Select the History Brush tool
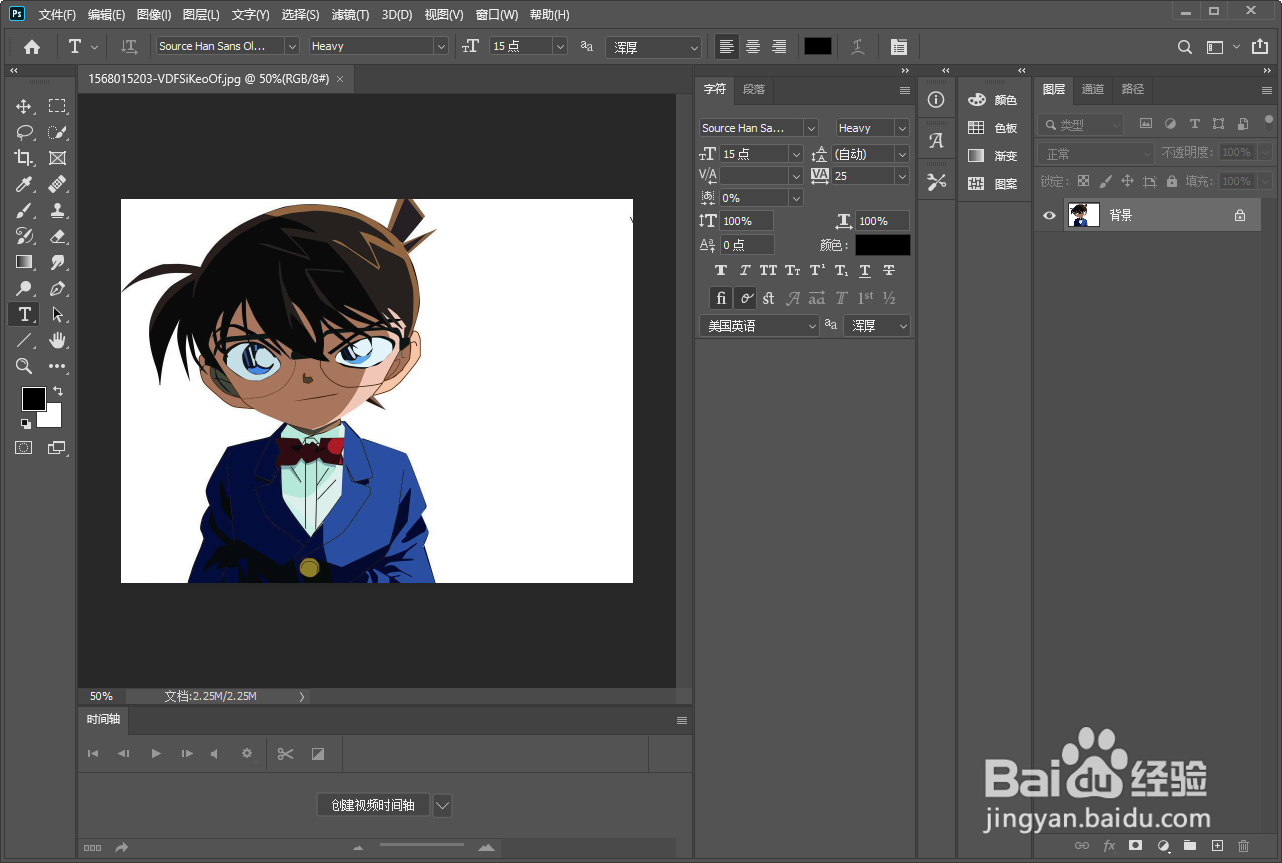The height and width of the screenshot is (863, 1282). pyautogui.click(x=24, y=236)
